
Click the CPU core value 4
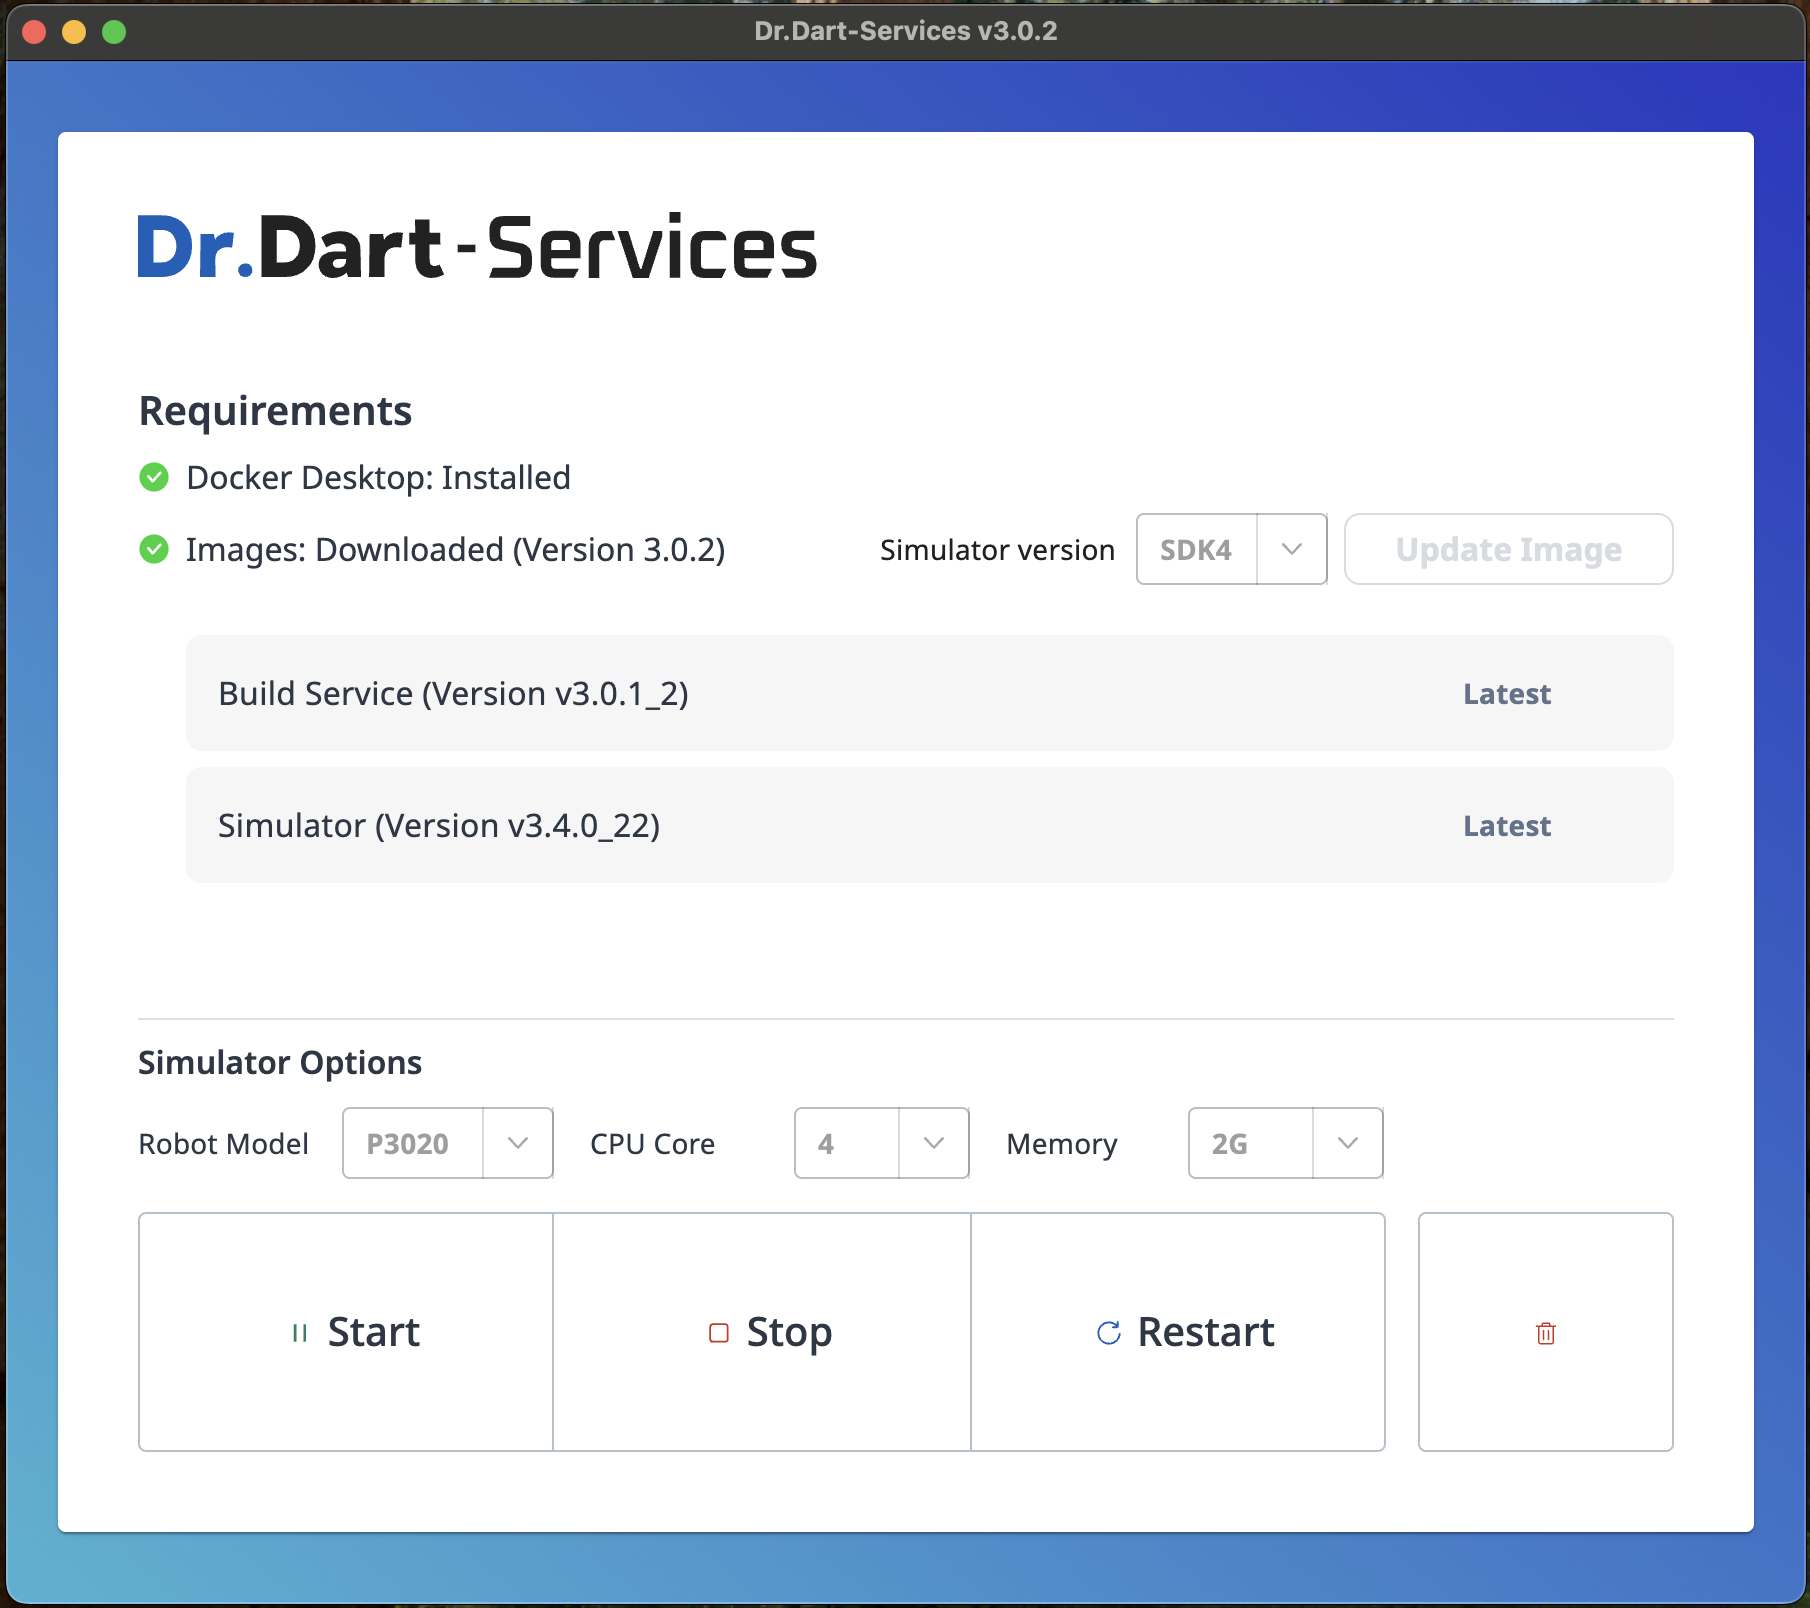click(826, 1144)
